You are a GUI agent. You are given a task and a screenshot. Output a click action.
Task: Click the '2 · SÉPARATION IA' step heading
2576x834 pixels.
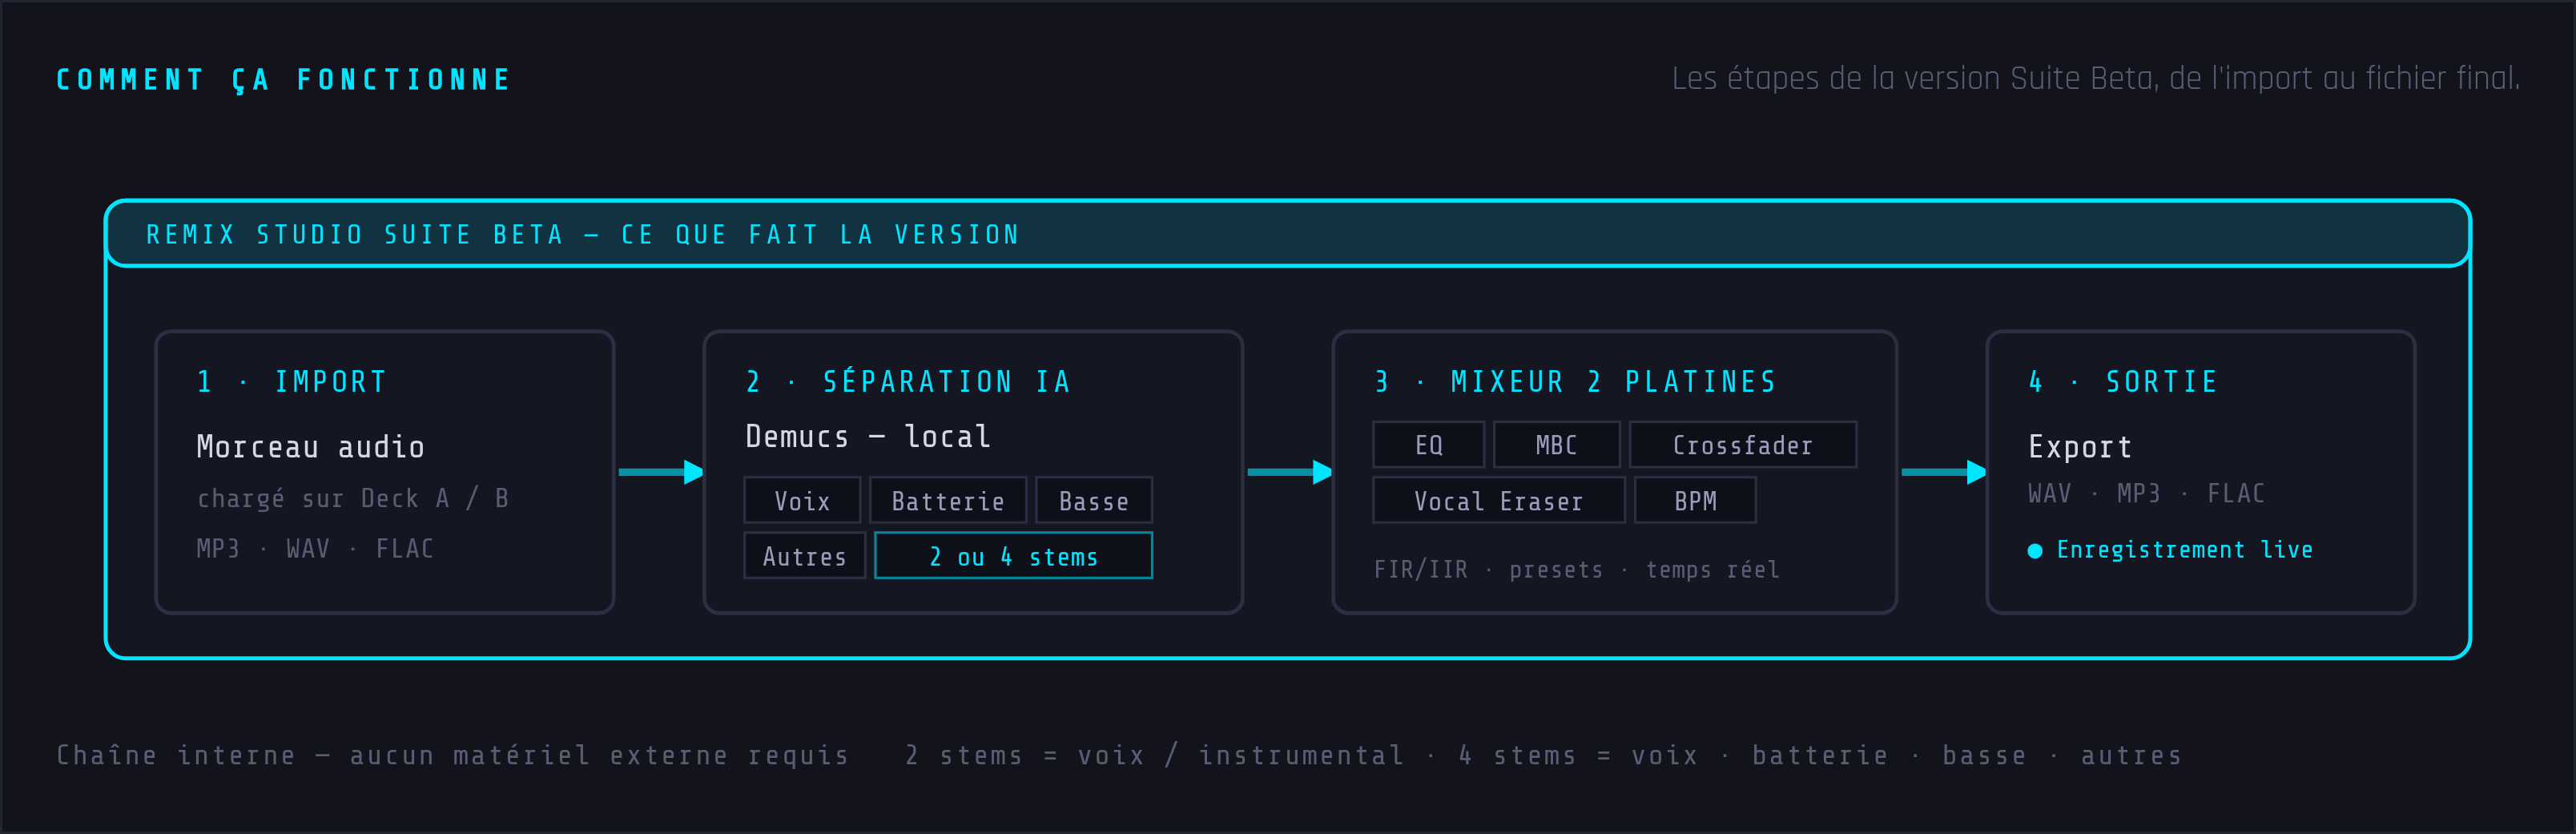click(908, 382)
